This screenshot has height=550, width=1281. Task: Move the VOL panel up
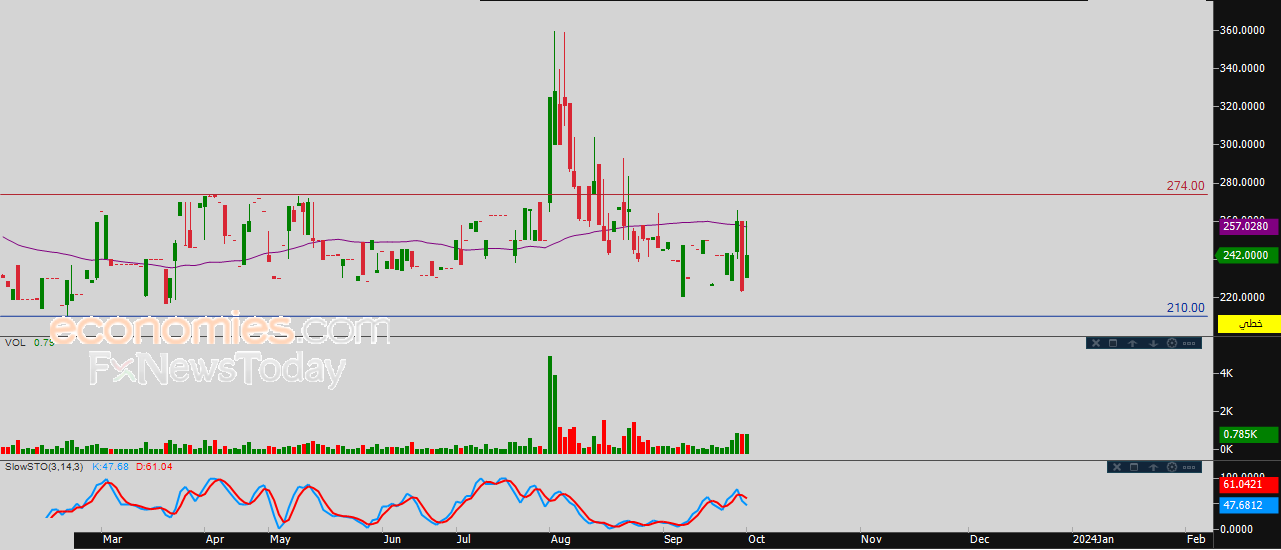(x=1132, y=343)
